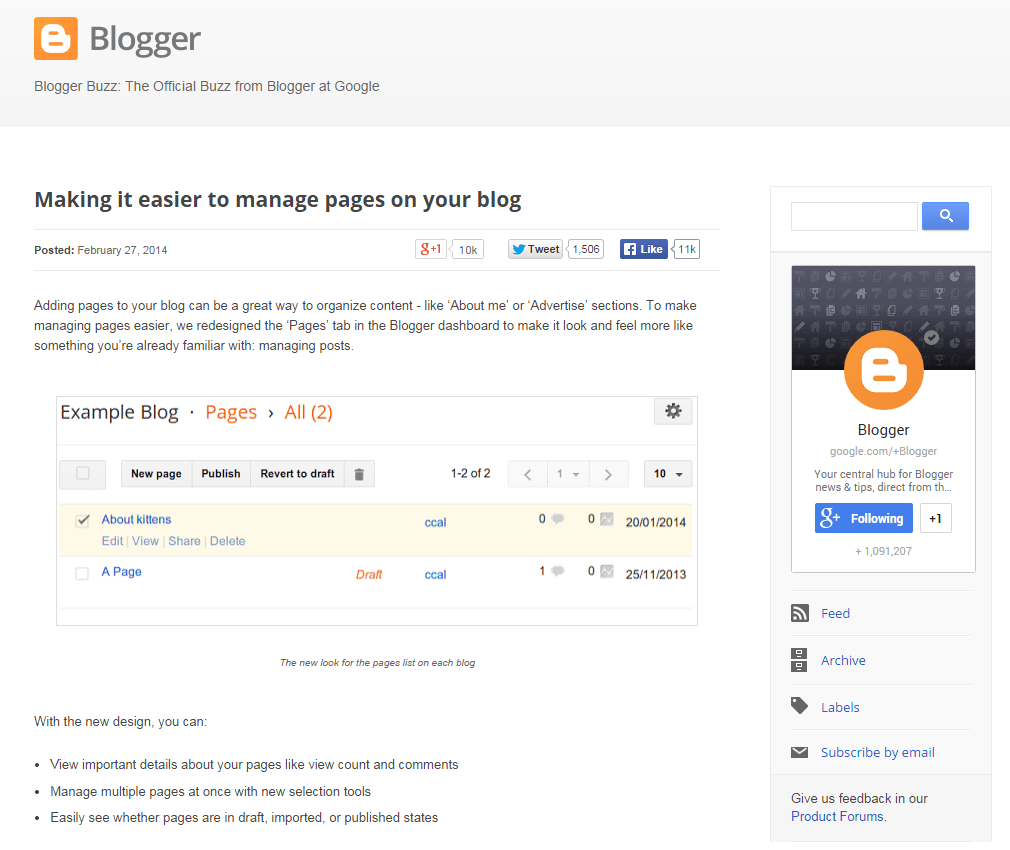Screen dimensions: 1010x850
Task: Click Delete under About kittens
Action: [227, 541]
